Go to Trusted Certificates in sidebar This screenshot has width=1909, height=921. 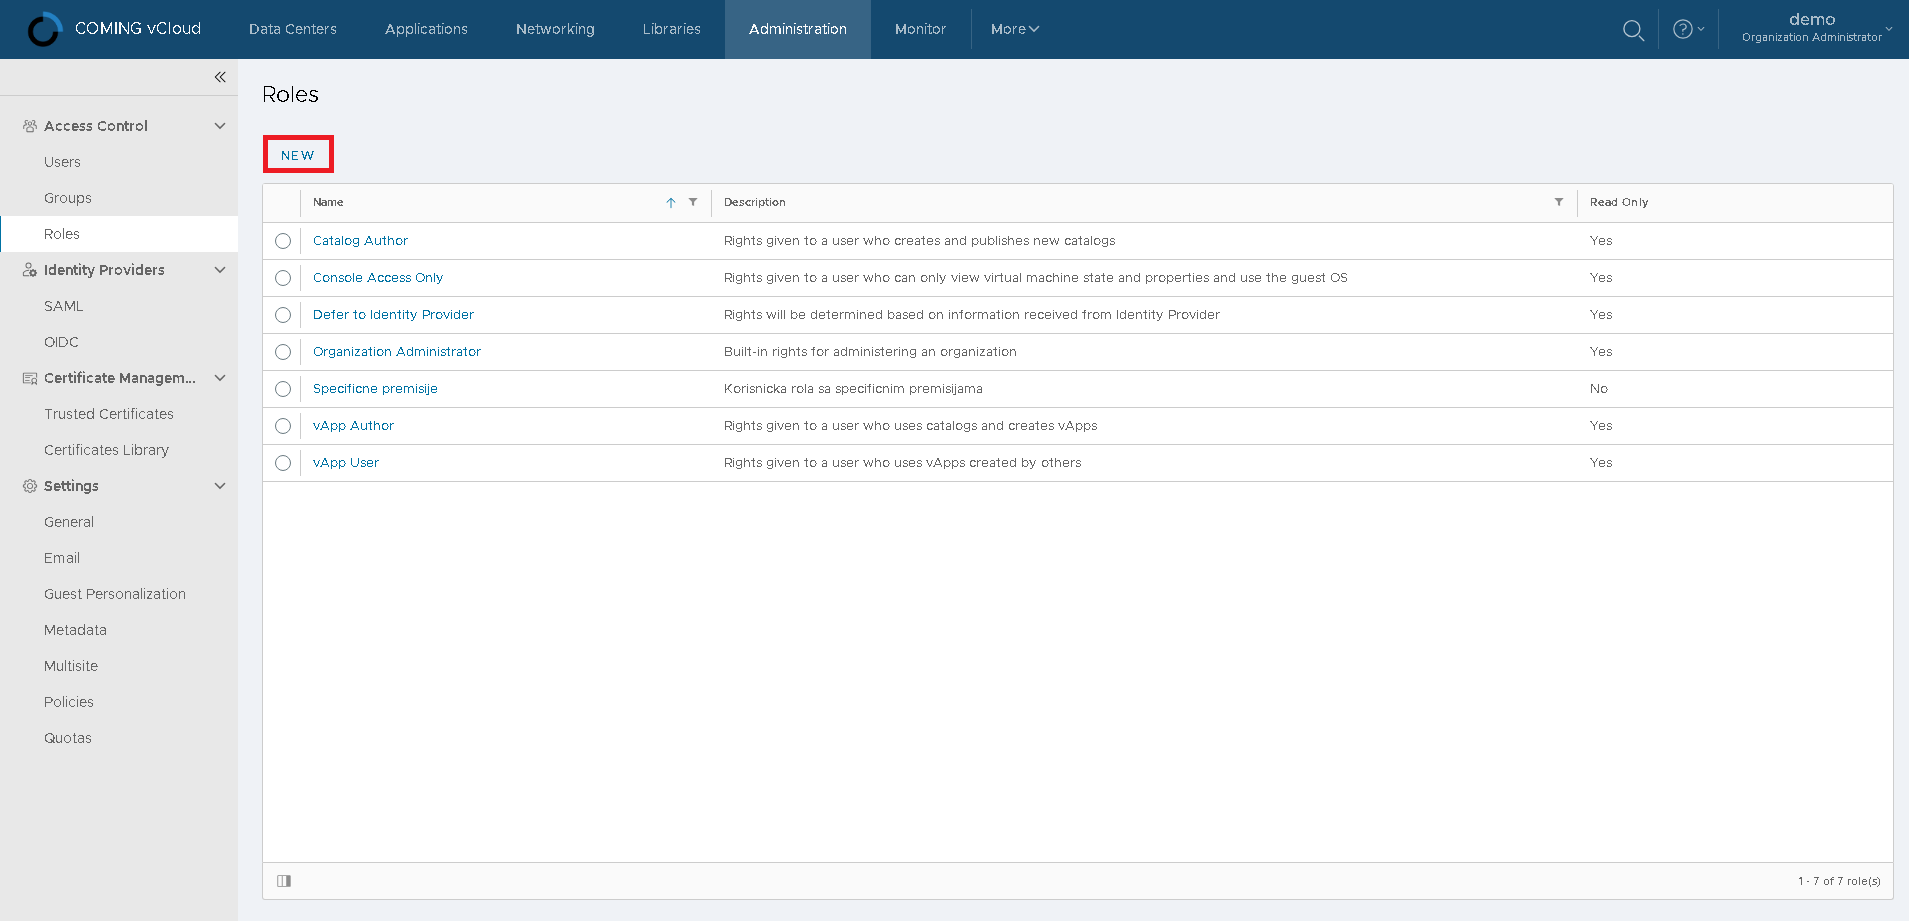tap(109, 414)
